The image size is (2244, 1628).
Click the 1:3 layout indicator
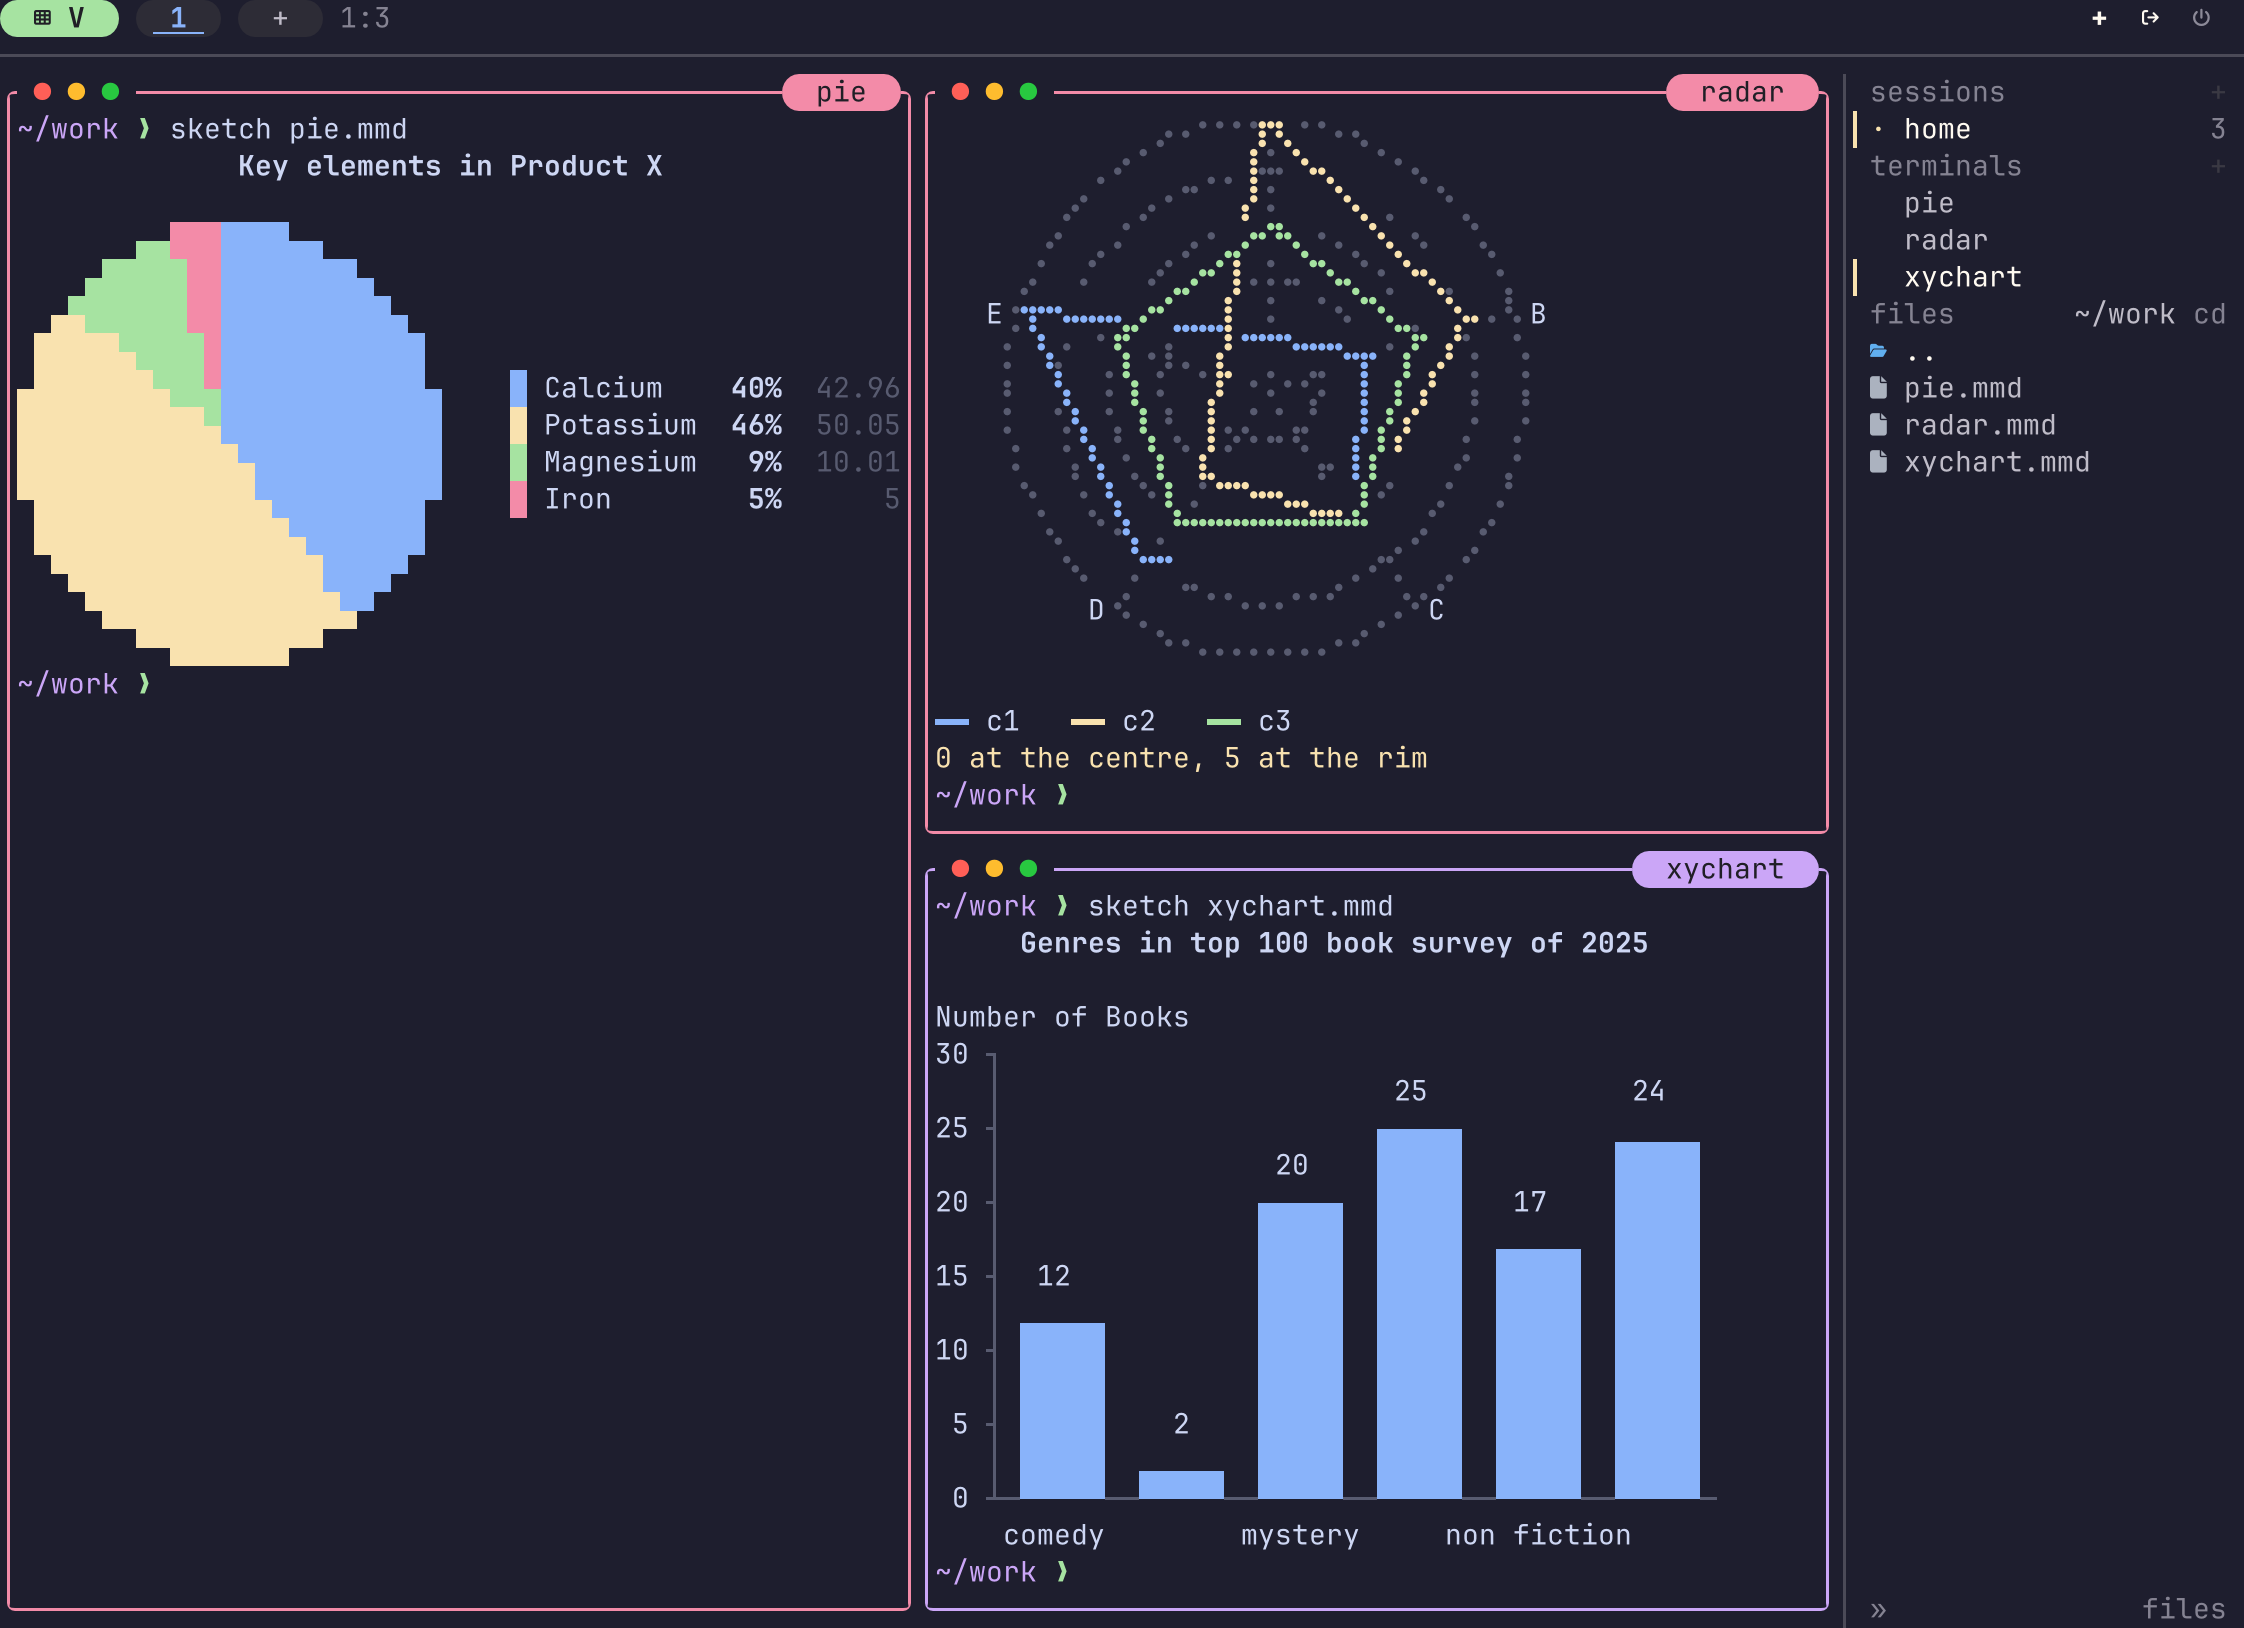365,18
